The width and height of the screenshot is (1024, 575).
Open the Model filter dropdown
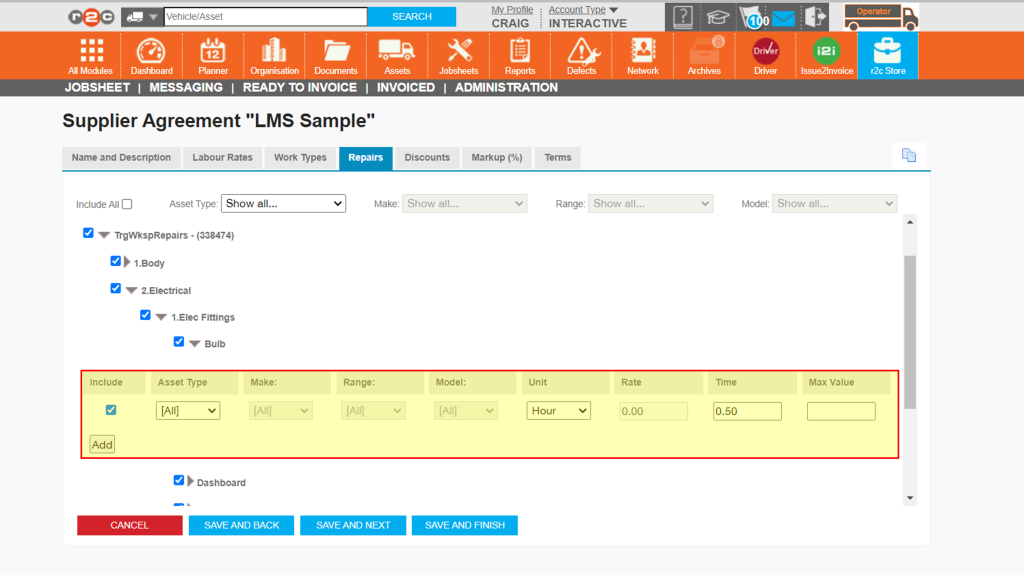(x=835, y=203)
